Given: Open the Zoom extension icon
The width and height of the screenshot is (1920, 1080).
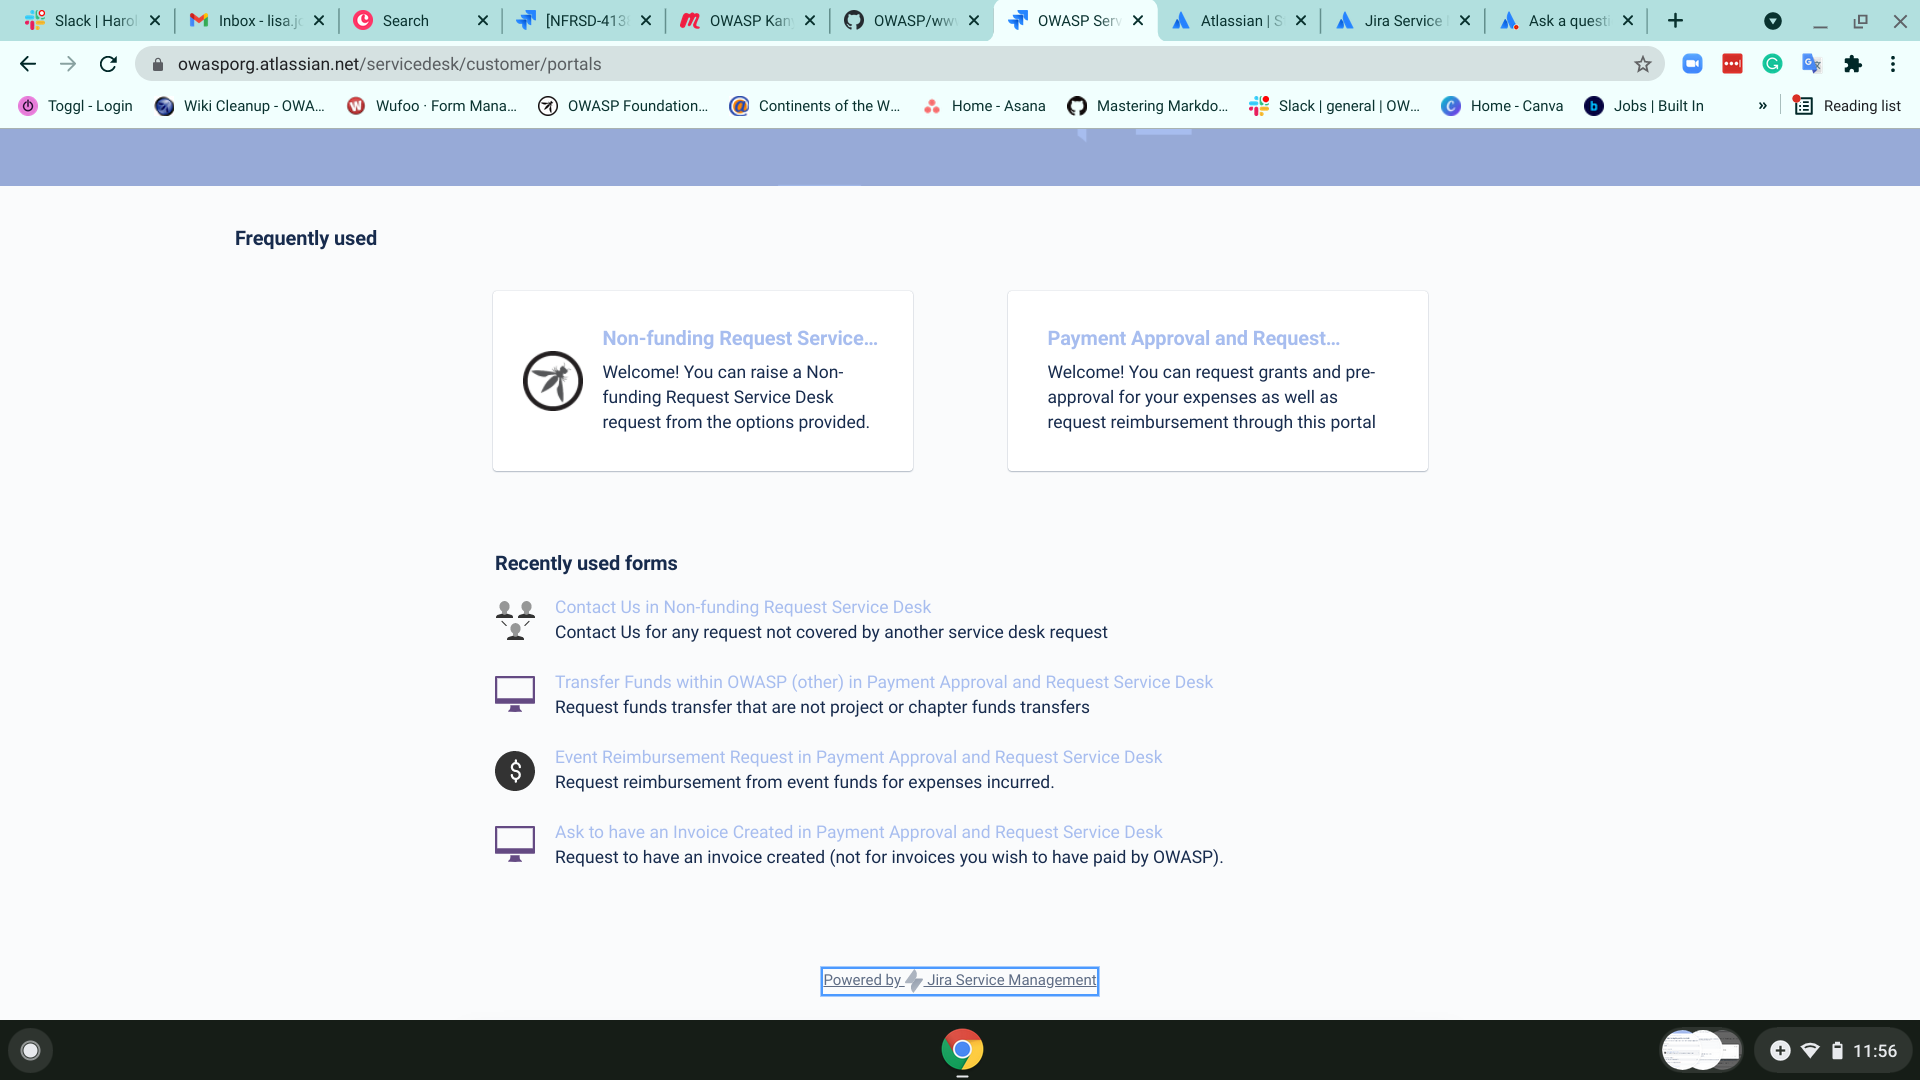Looking at the screenshot, I should coord(1692,64).
